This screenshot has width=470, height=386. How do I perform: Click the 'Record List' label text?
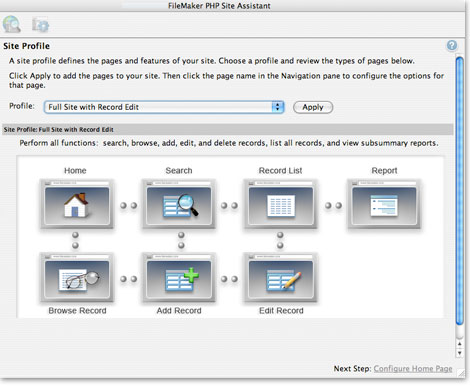point(280,170)
